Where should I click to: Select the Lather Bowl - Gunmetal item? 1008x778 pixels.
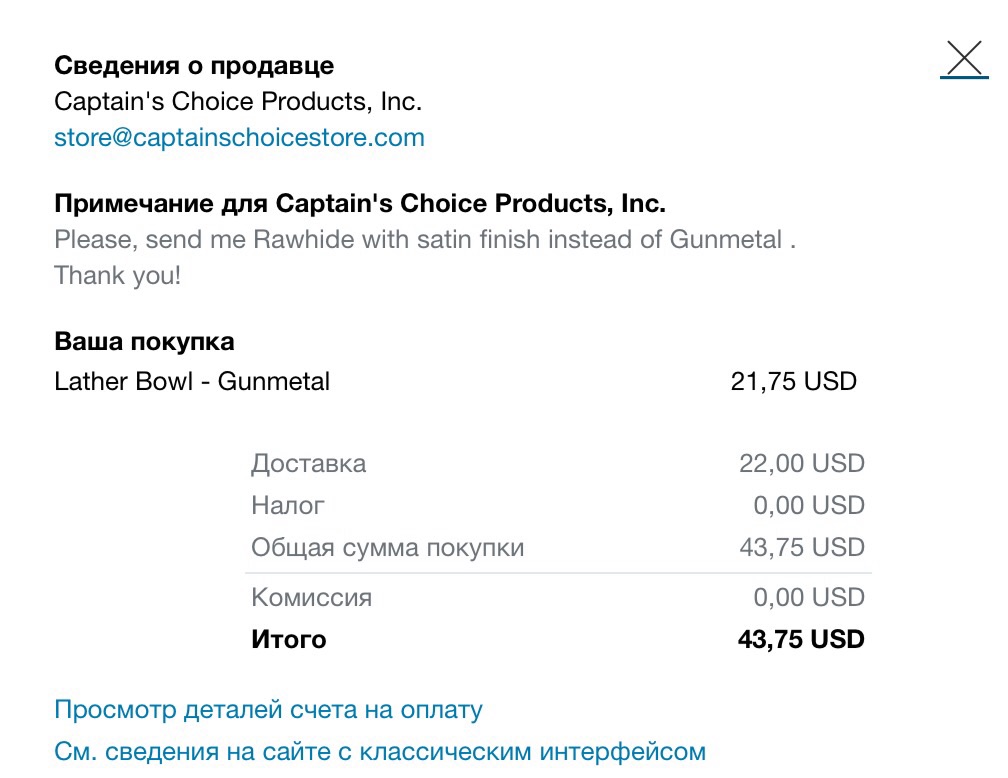pos(192,381)
